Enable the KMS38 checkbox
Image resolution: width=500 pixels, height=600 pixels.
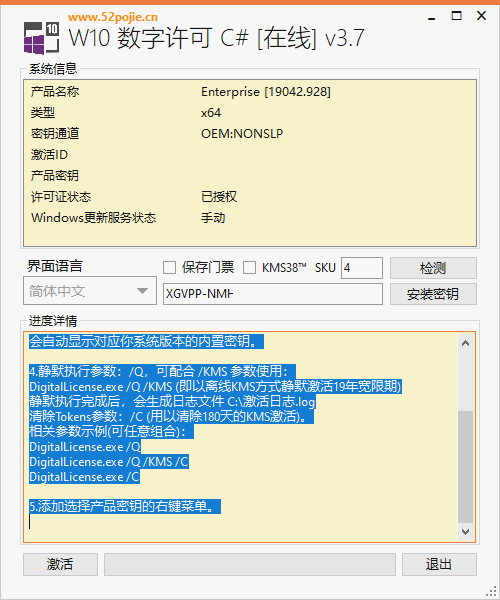[x=249, y=267]
